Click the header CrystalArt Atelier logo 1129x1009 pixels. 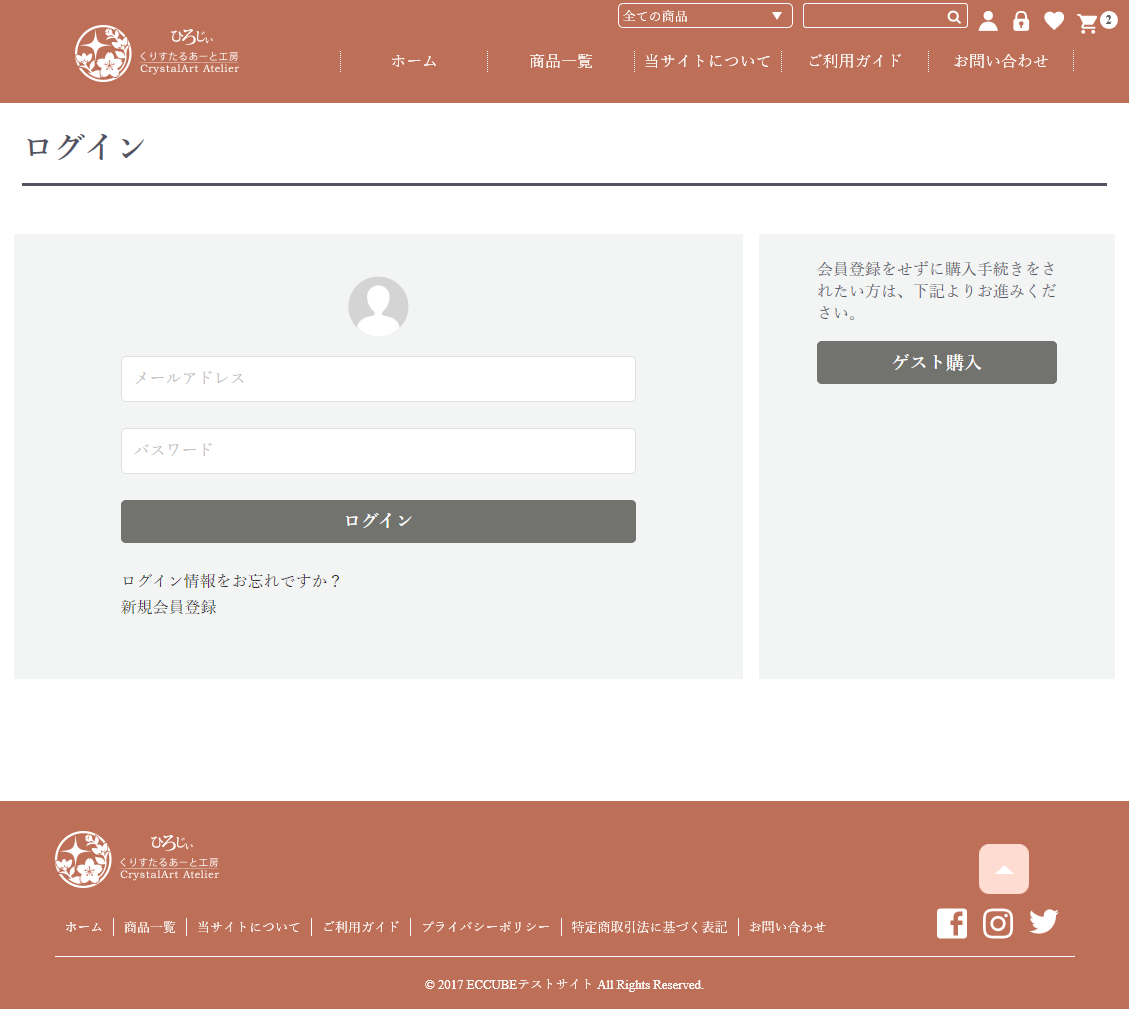coord(157,54)
